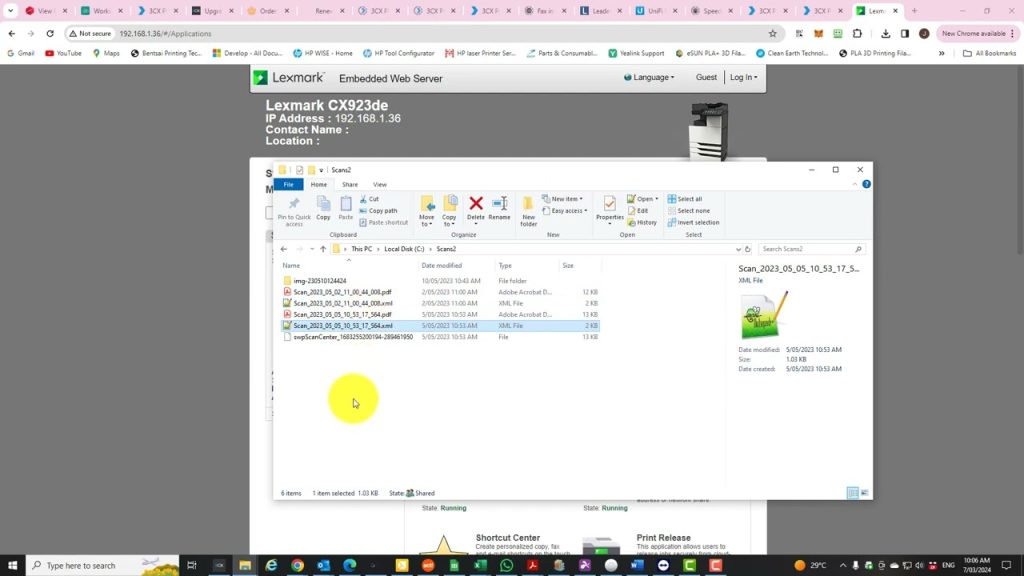Click the Windows taskbar search box
The width and height of the screenshot is (1024, 576).
click(x=103, y=566)
